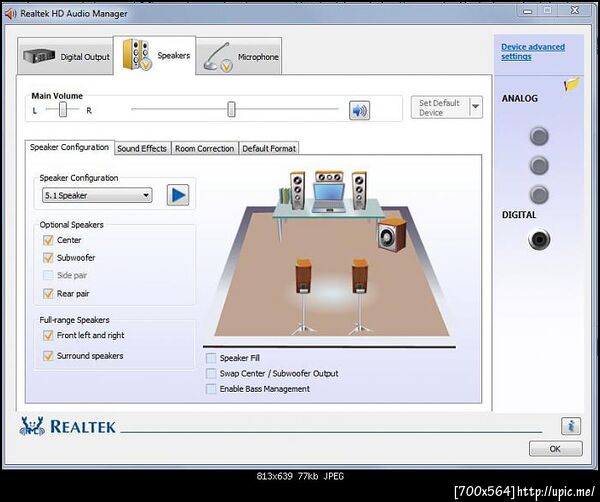Click the center speaker above laptop
600x502 pixels.
click(329, 177)
